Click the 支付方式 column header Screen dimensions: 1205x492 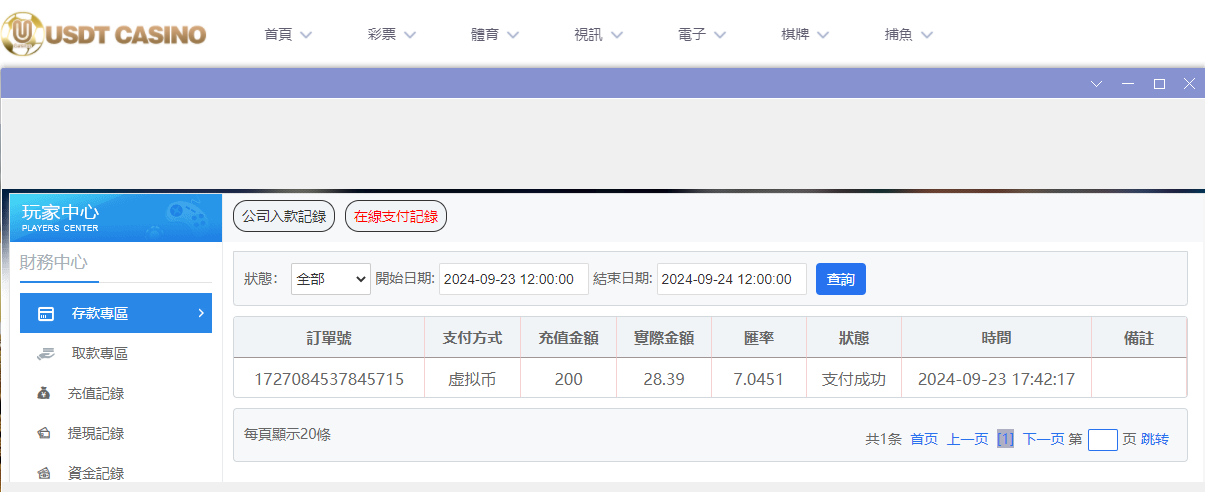click(x=473, y=338)
